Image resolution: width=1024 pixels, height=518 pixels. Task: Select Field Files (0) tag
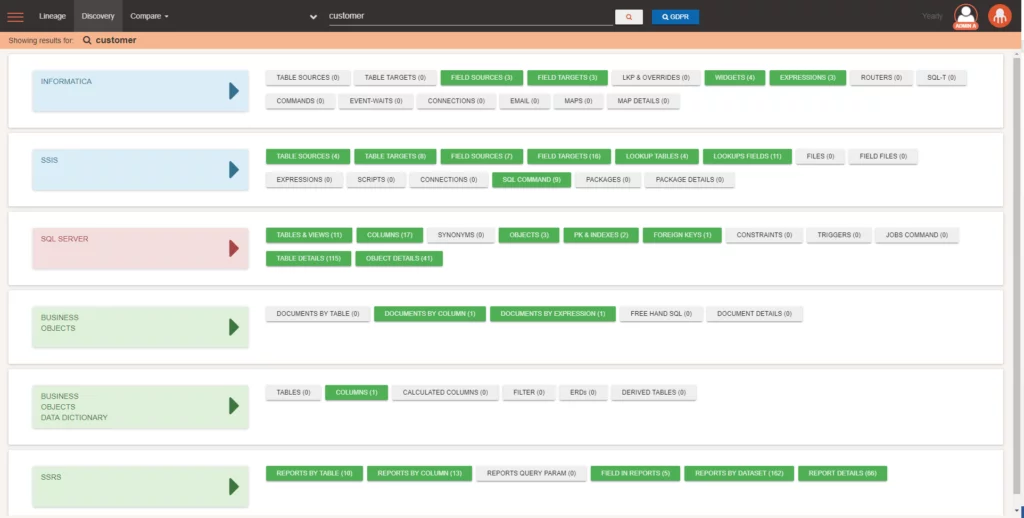coord(883,157)
